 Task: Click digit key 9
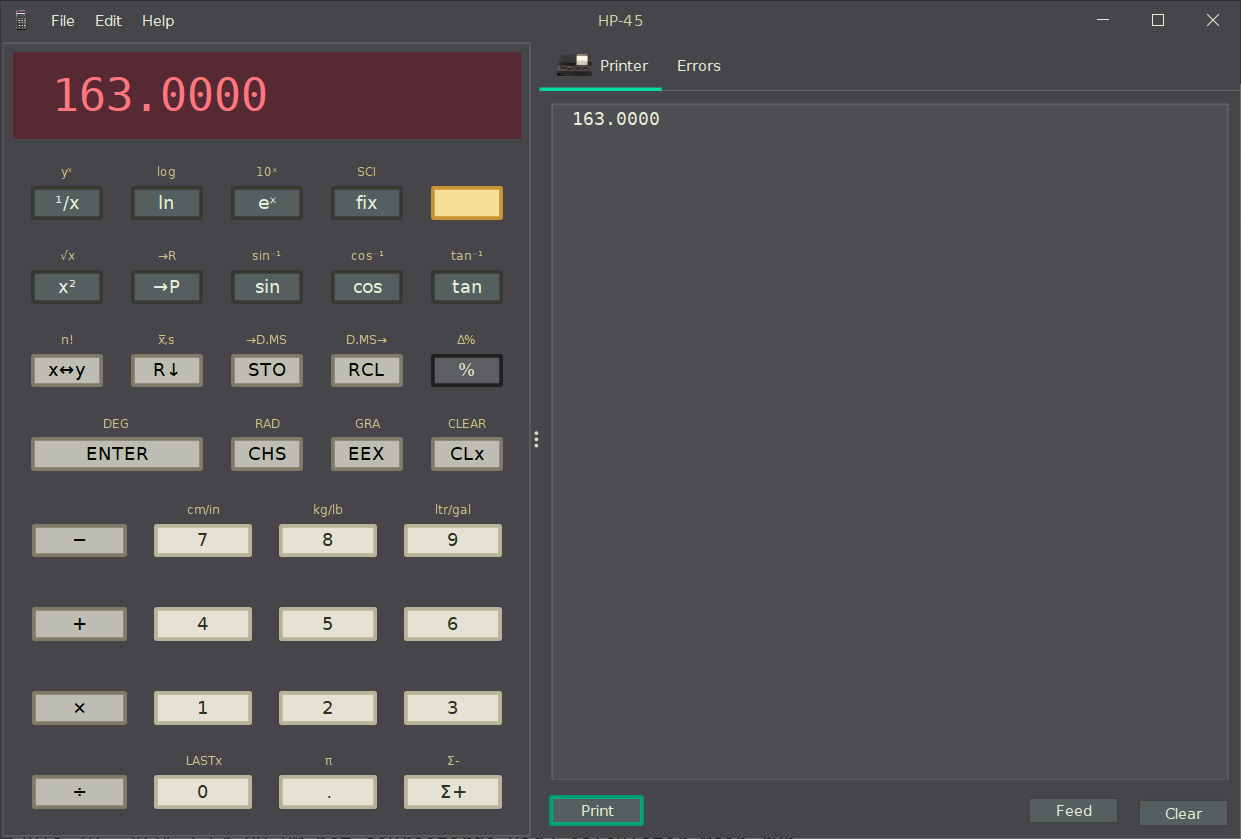coord(453,540)
